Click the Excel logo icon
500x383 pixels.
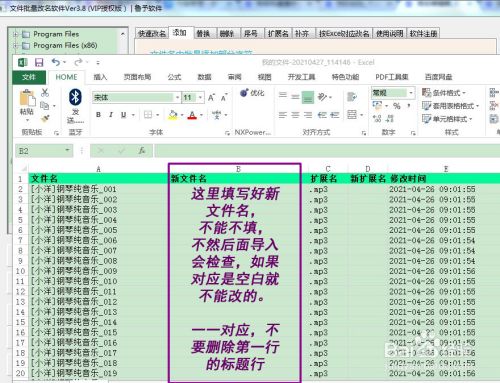(x=22, y=62)
